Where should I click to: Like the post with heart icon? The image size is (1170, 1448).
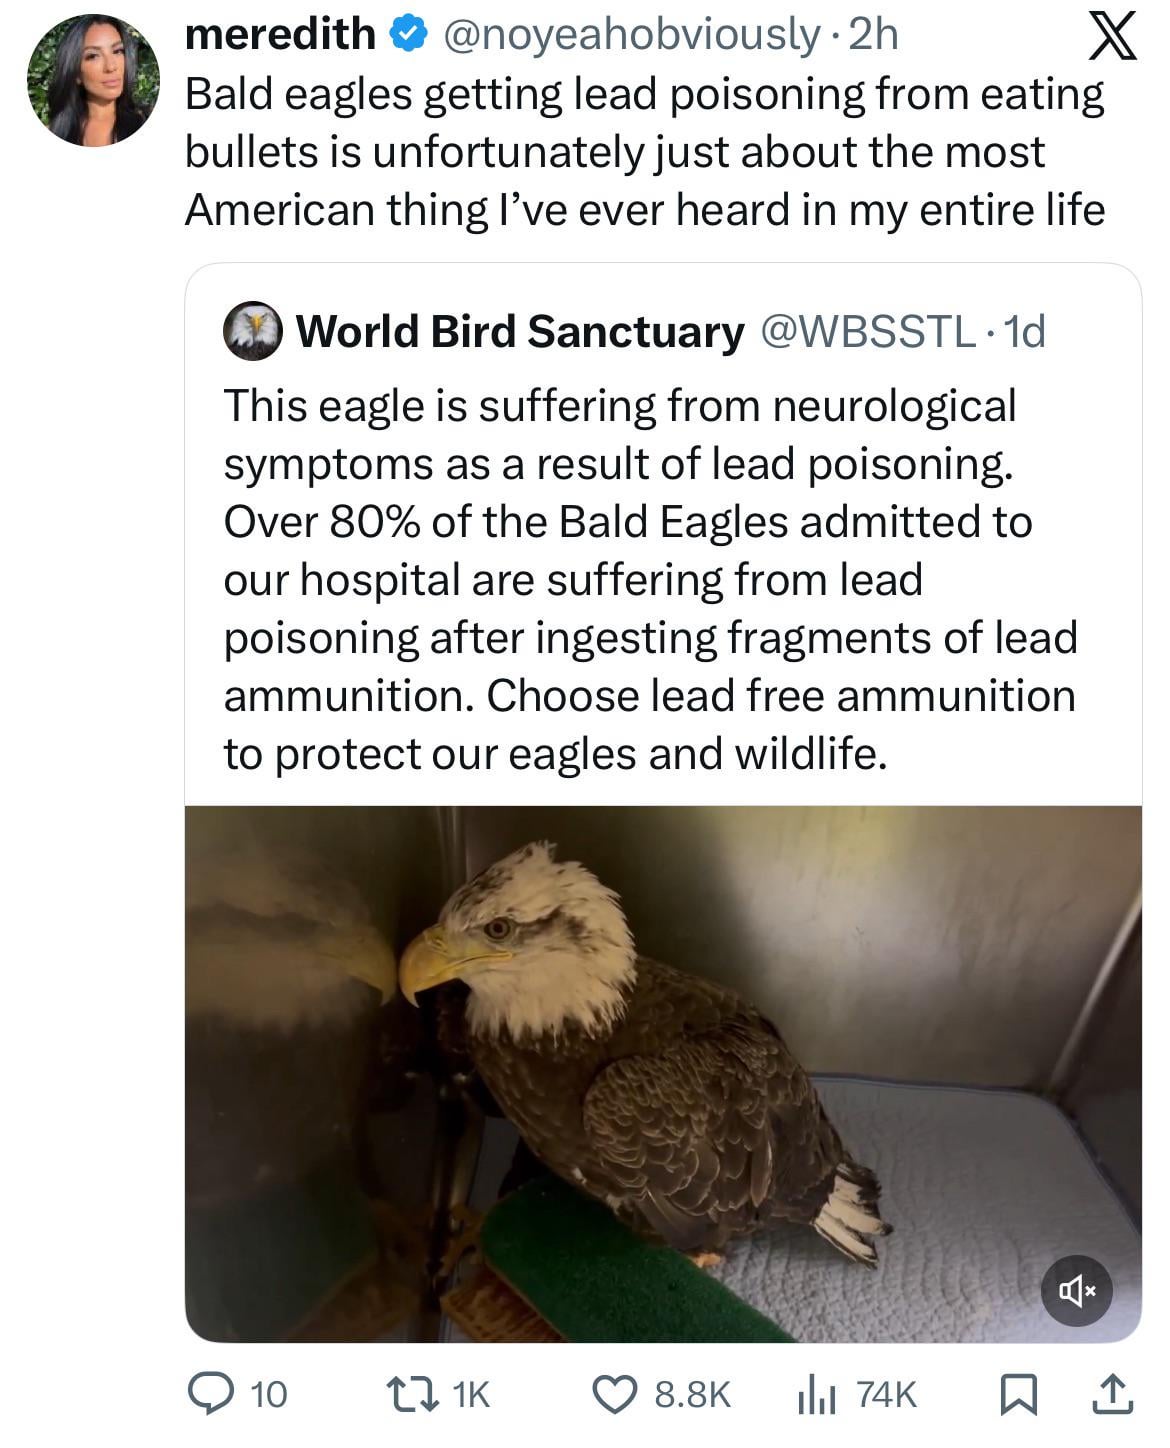coord(616,1394)
